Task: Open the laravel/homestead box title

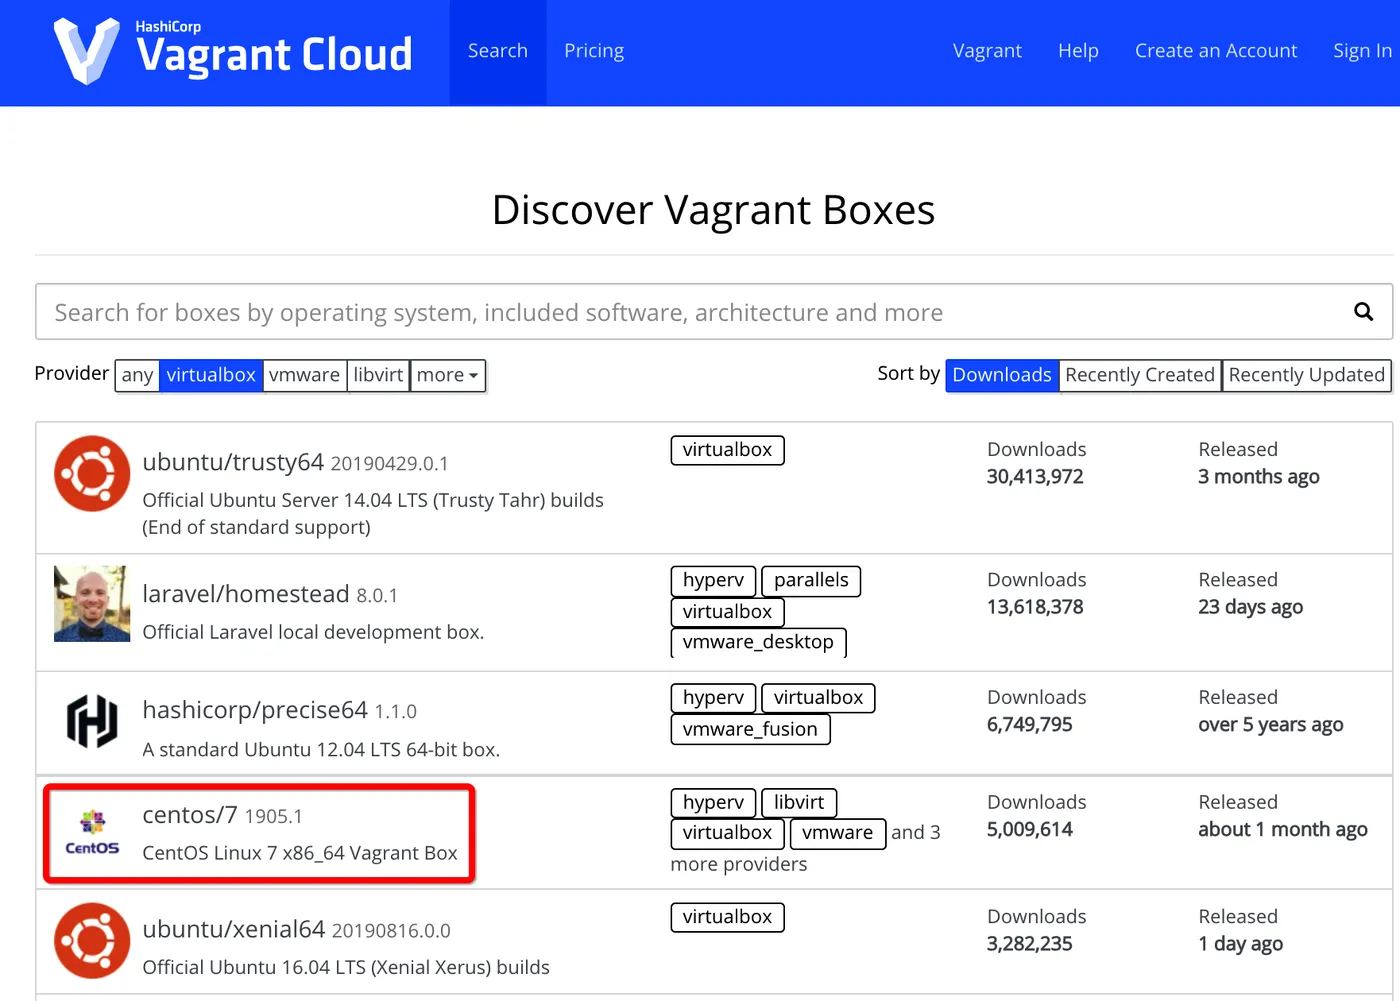Action: pos(246,594)
